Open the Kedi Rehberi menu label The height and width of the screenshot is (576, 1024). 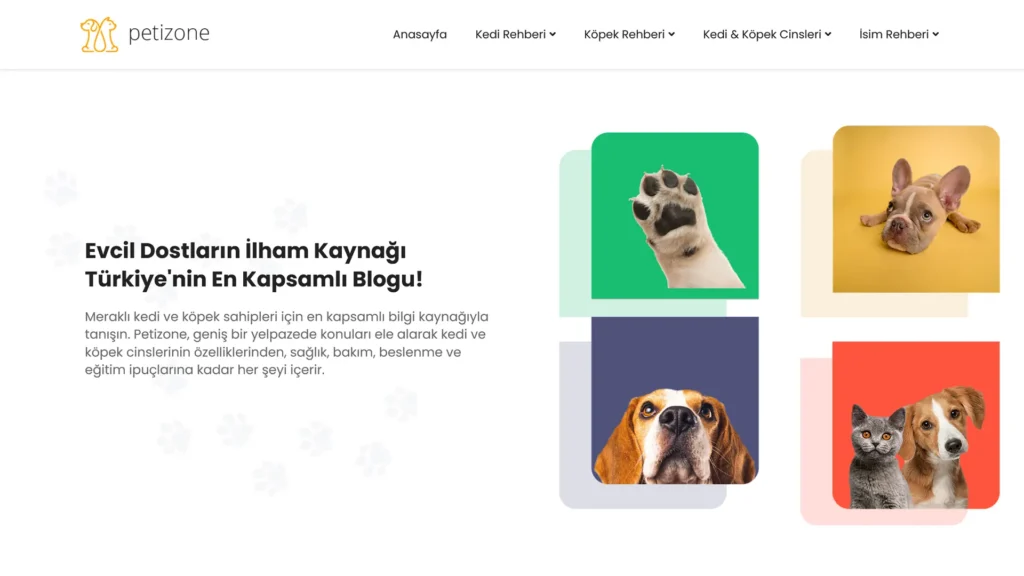point(510,34)
